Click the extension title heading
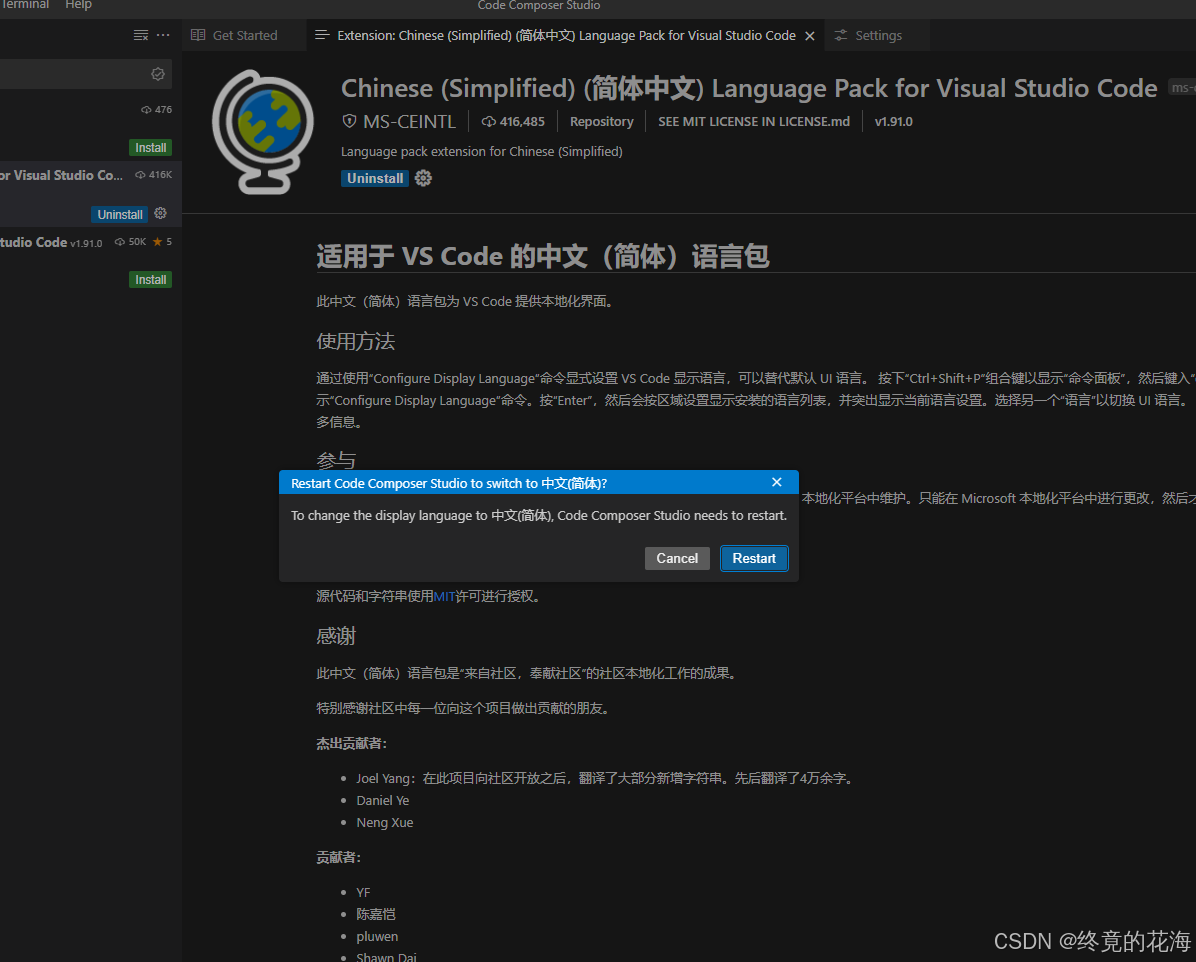The width and height of the screenshot is (1196, 962). [749, 88]
